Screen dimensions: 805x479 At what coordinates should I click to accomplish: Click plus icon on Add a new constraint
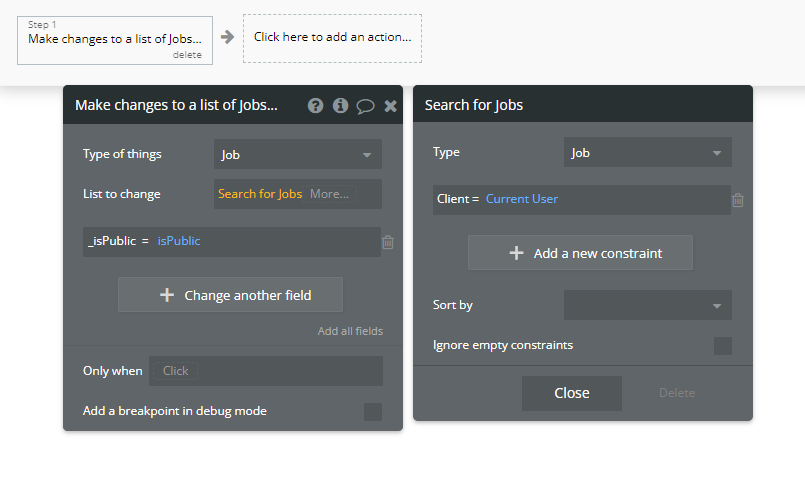(x=516, y=253)
